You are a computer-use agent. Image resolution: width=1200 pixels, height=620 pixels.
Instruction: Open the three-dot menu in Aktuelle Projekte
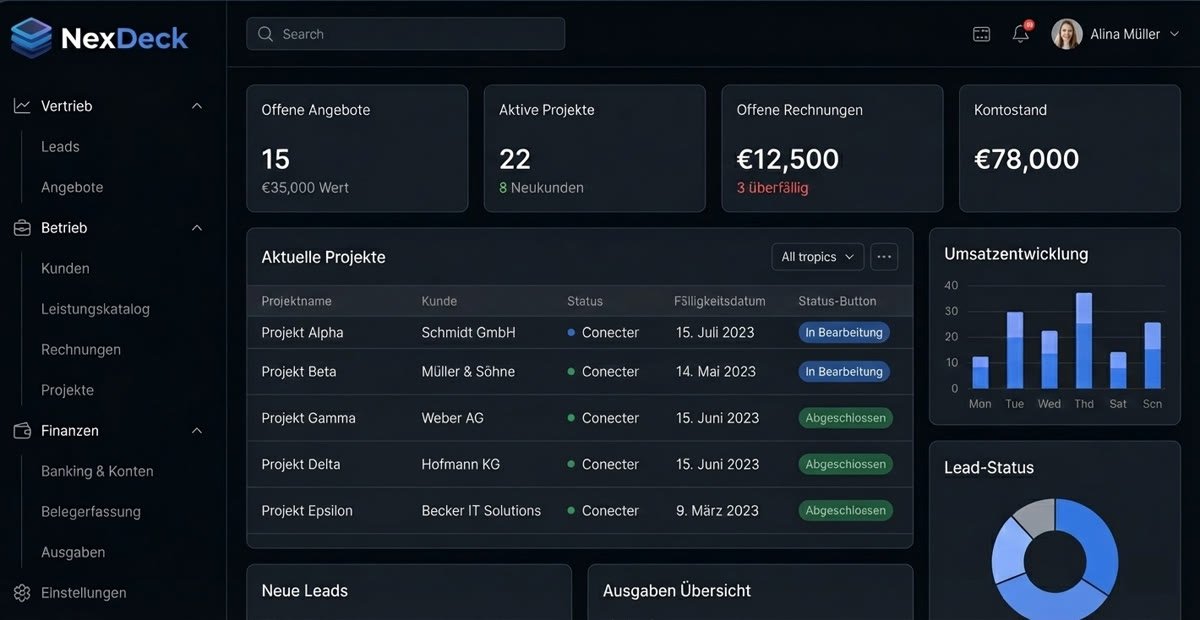point(884,256)
